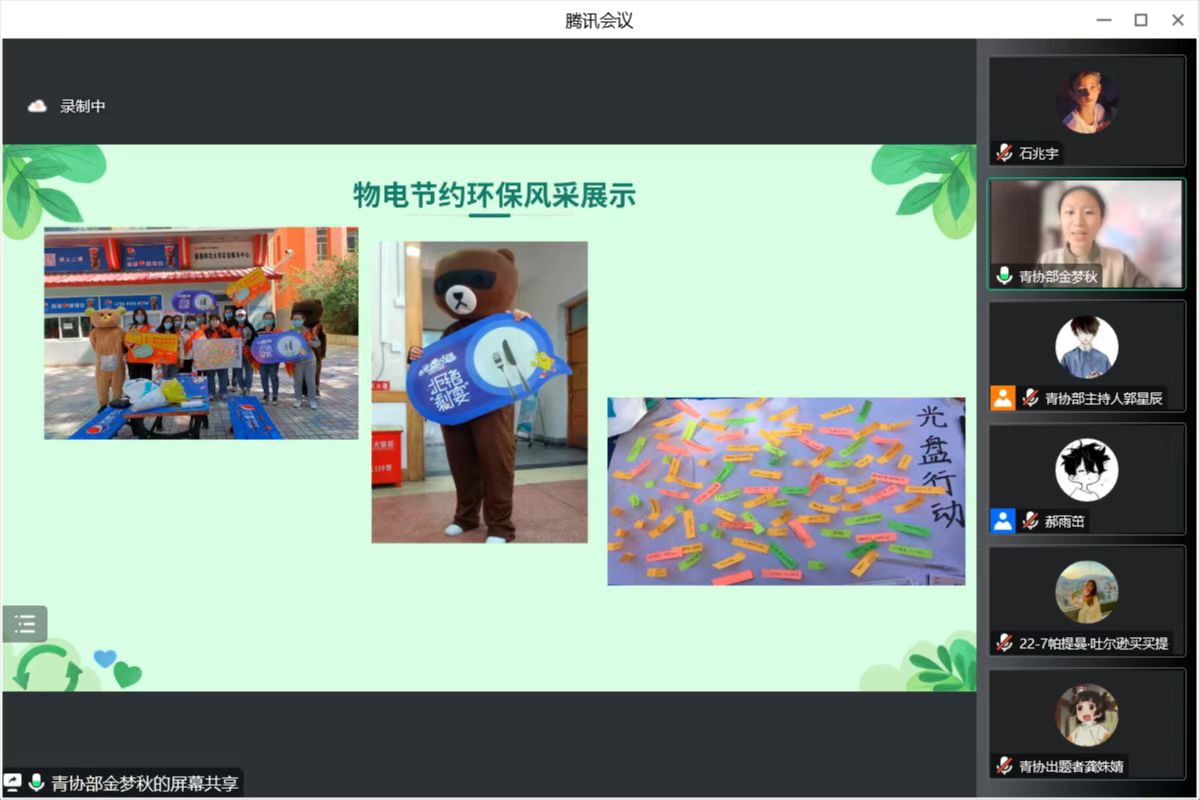1200x800 pixels.
Task: Click the 青协部金梦秋的屏幕共享 label text
Action: point(145,783)
